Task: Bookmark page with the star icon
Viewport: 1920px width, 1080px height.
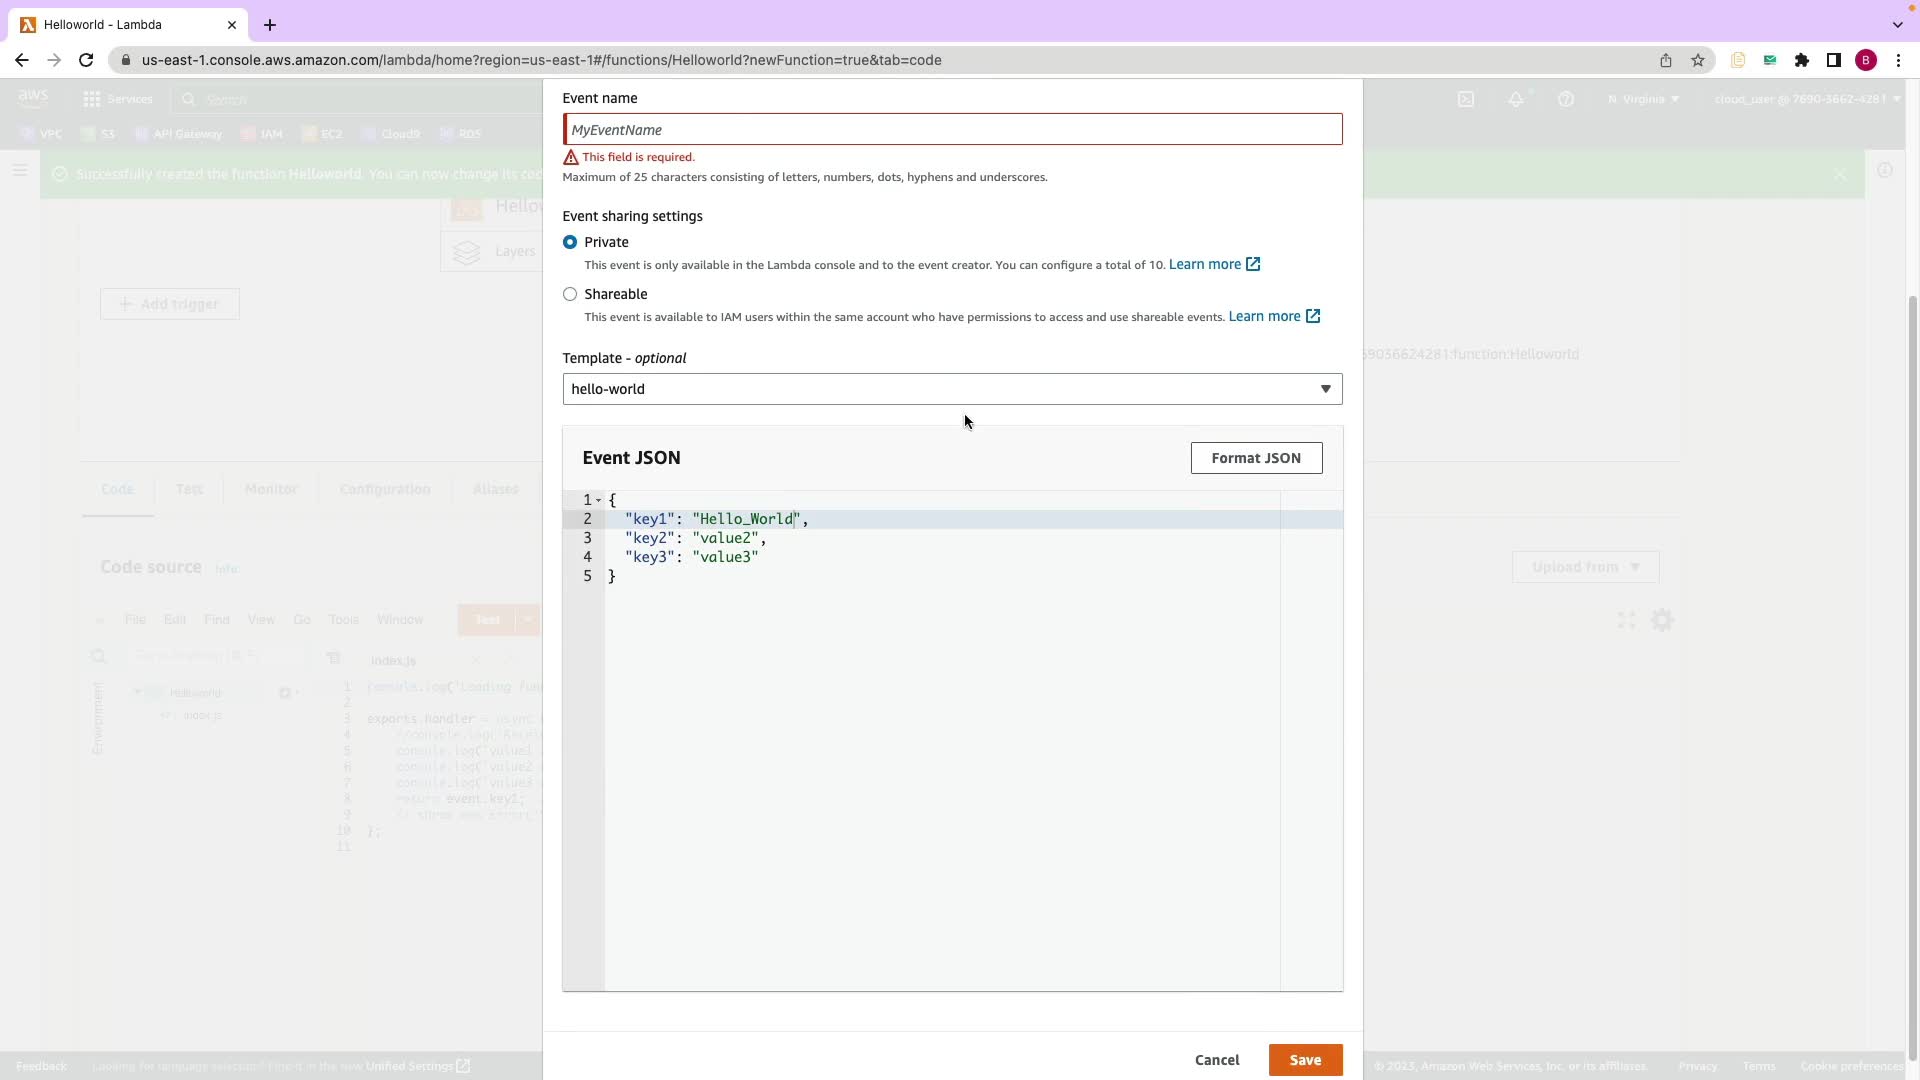Action: (x=1698, y=60)
